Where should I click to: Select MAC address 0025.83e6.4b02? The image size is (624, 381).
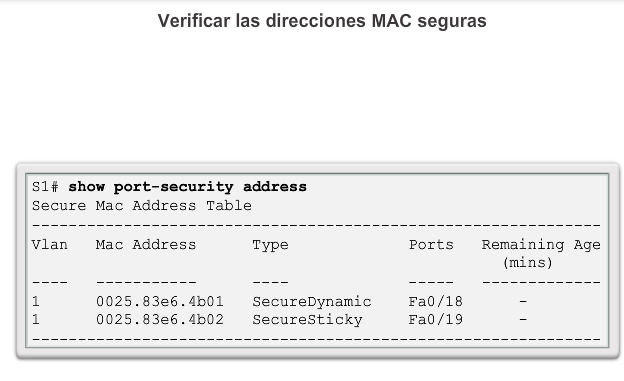[x=160, y=320]
